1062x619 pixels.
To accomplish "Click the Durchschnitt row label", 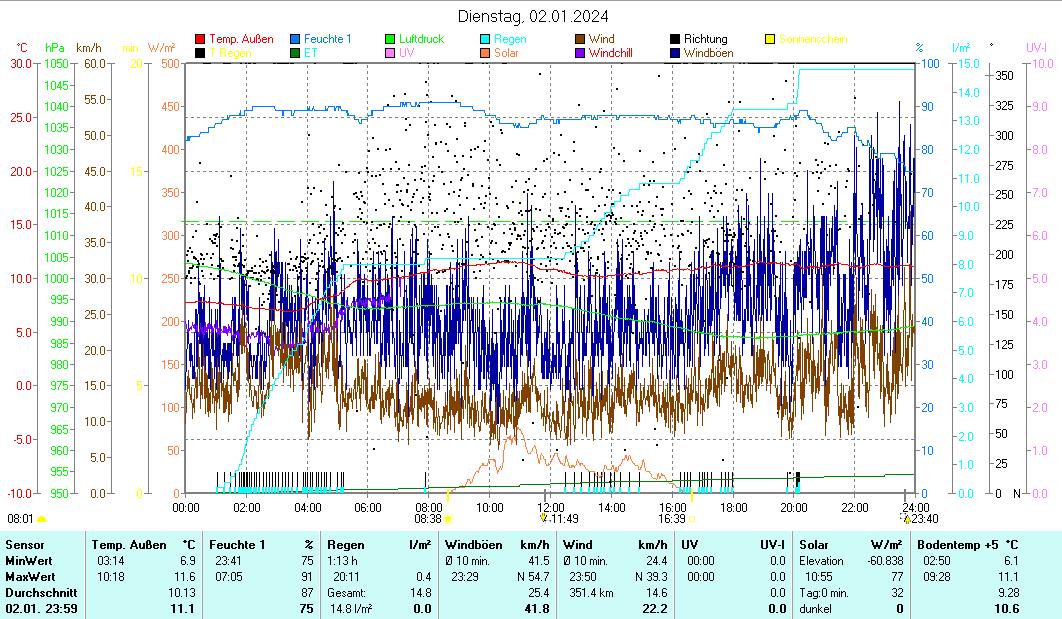I will [34, 592].
